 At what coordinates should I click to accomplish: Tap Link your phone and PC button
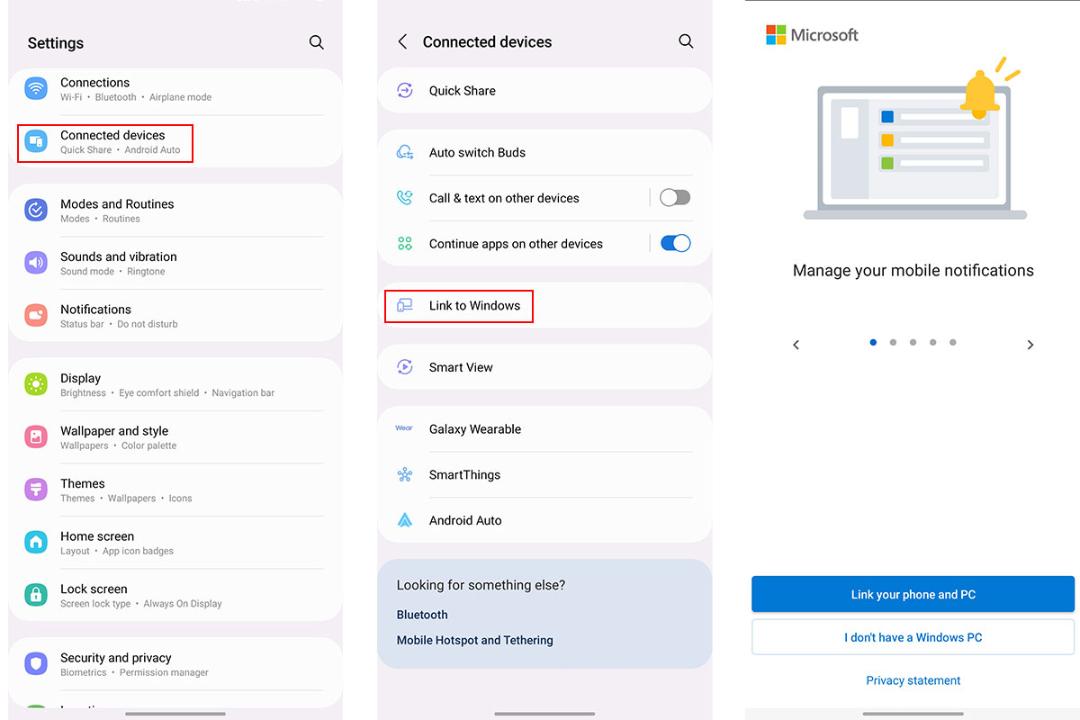913,594
